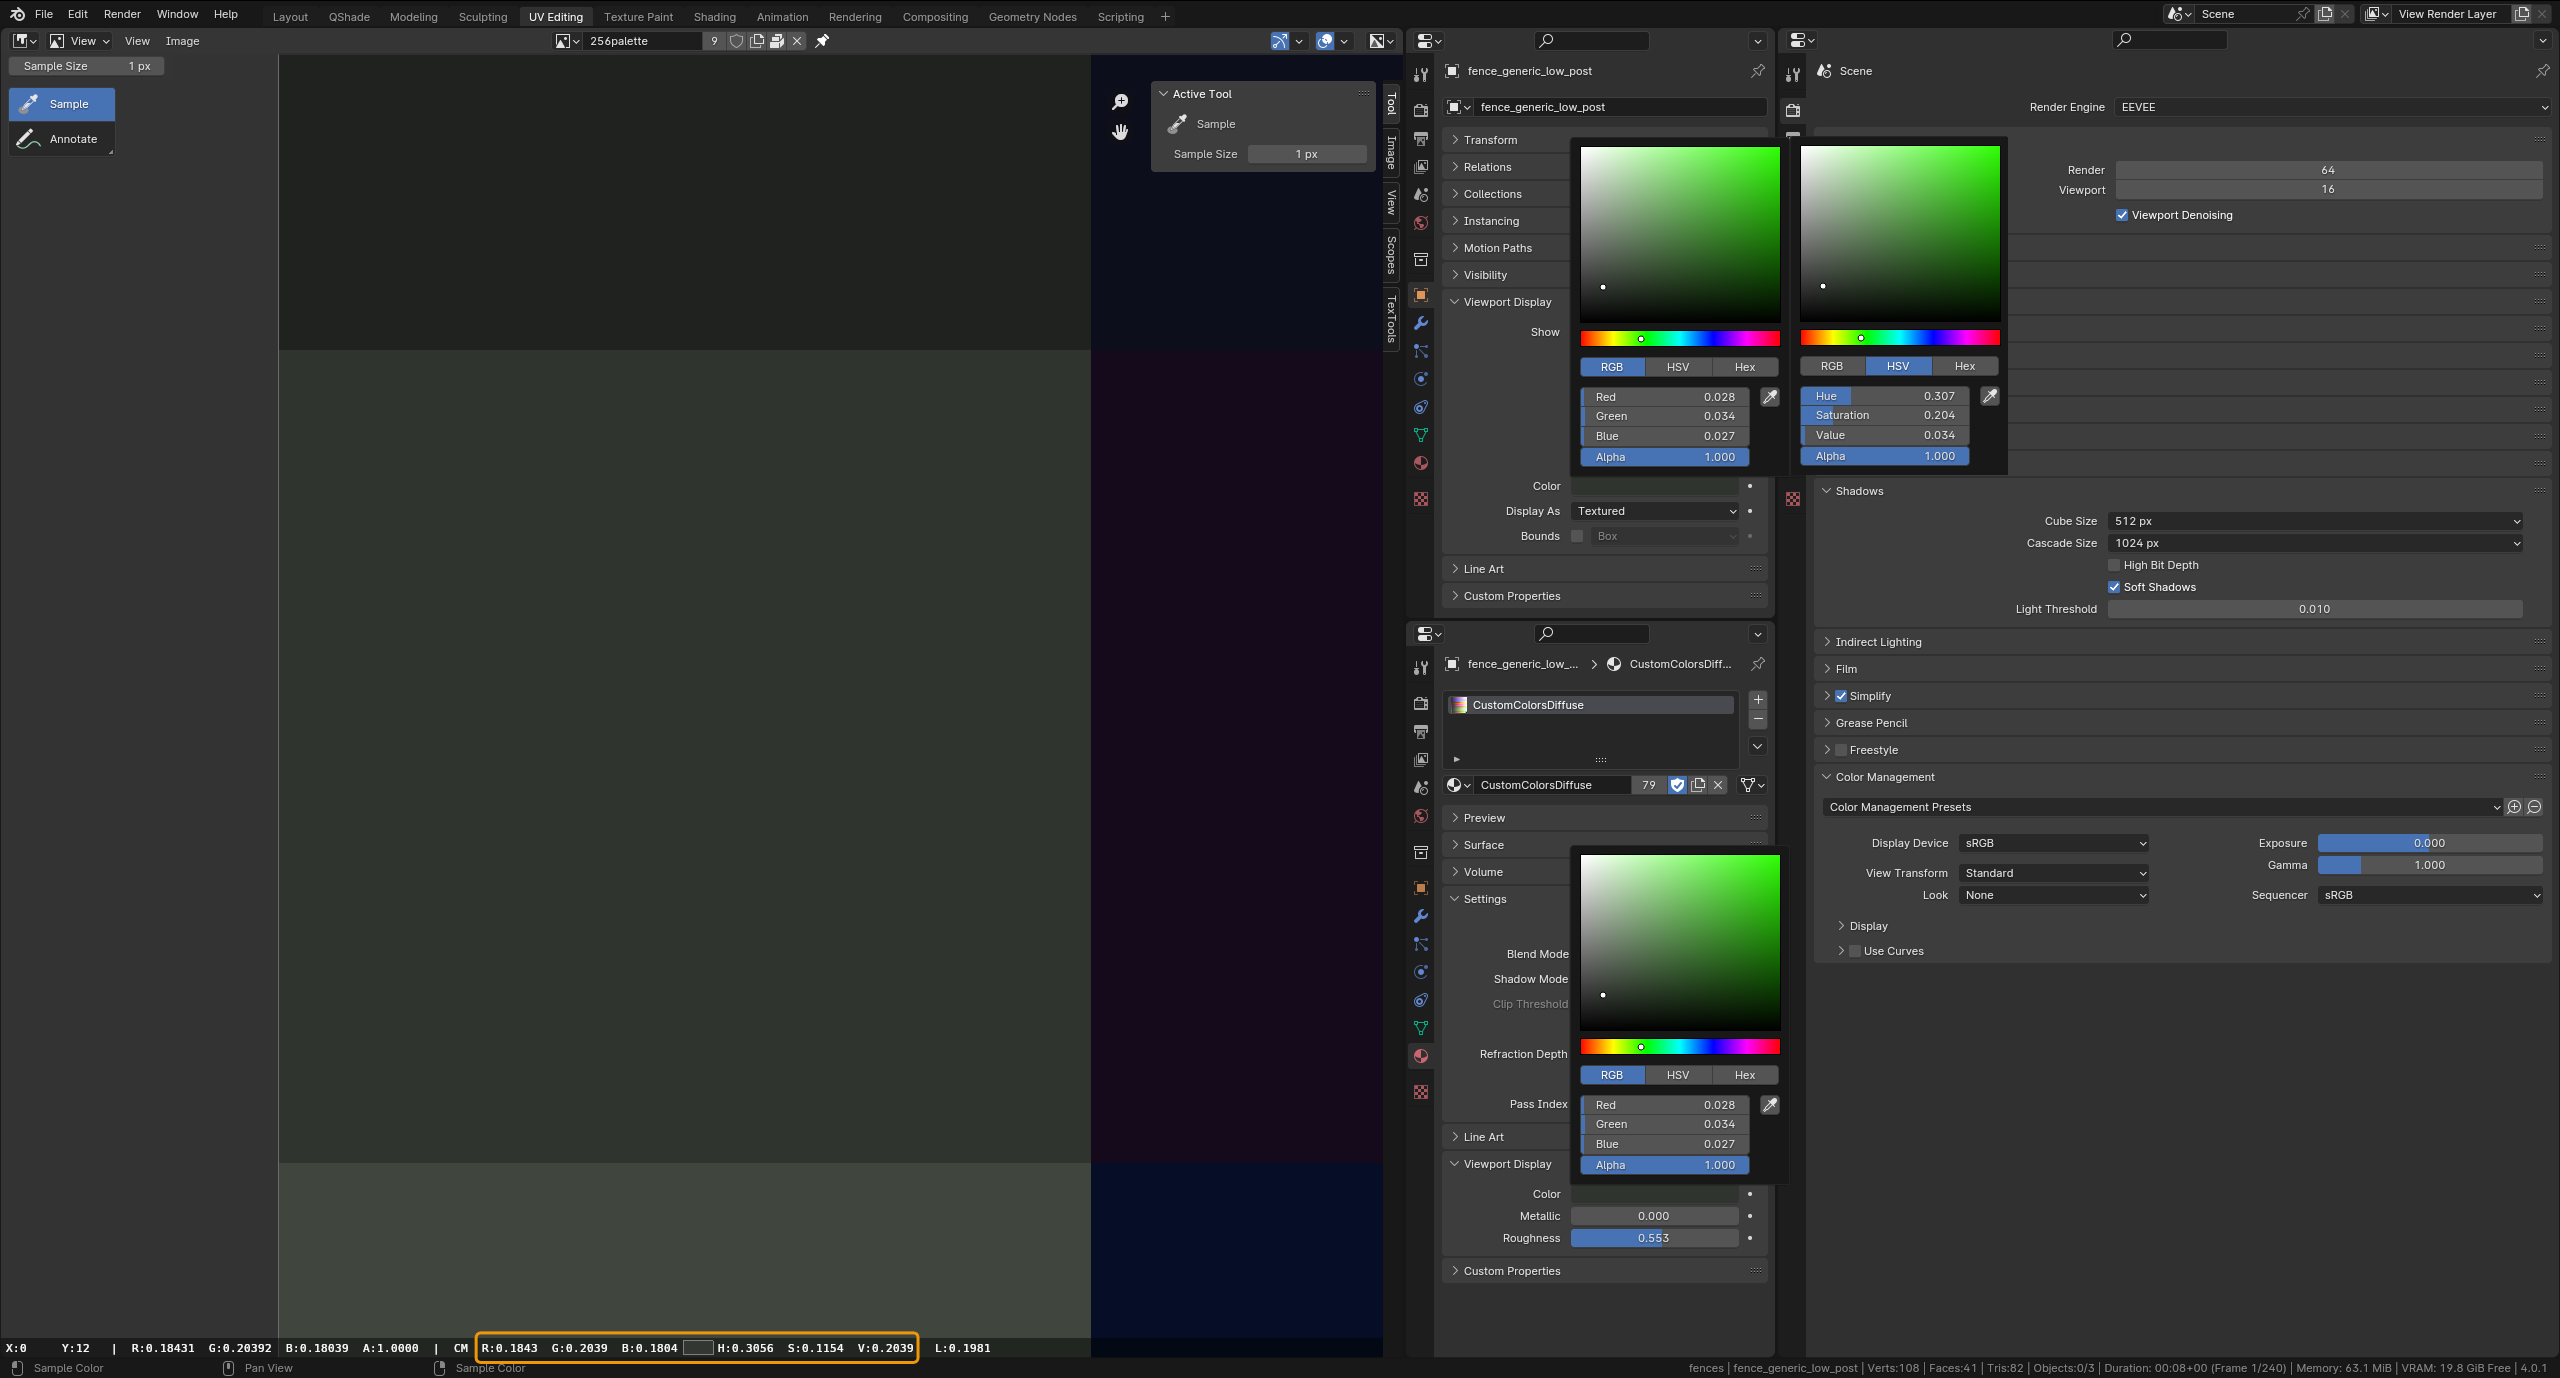Add a material slot with the plus icon
The height and width of the screenshot is (1378, 2560).
pyautogui.click(x=1758, y=700)
